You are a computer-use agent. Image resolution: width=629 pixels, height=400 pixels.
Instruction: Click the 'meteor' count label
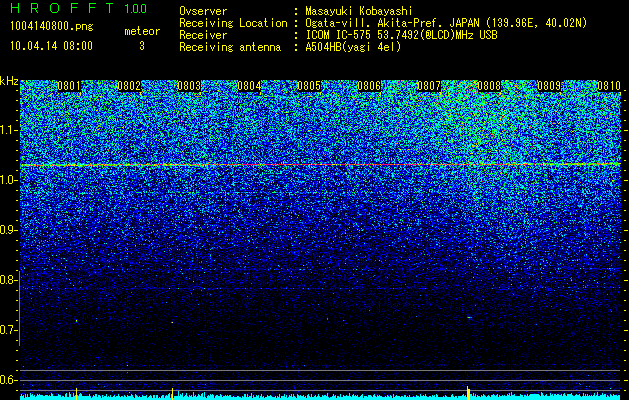(x=142, y=31)
